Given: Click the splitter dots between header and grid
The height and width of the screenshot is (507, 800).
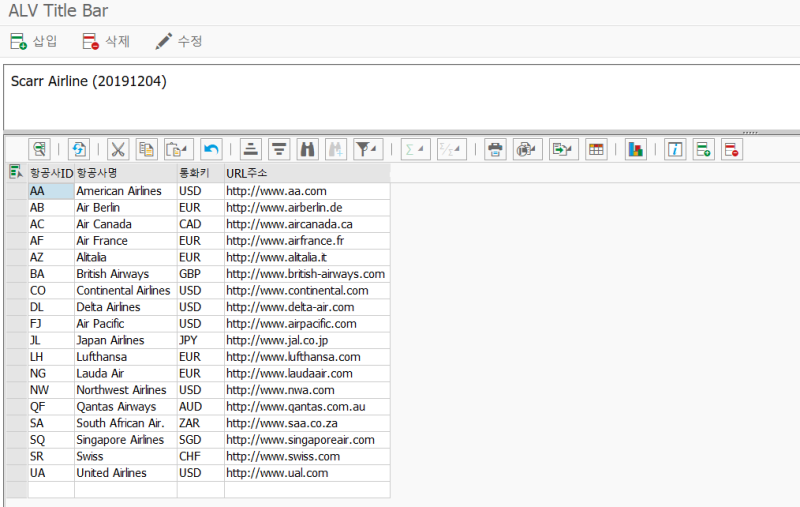Looking at the screenshot, I should pos(750,133).
